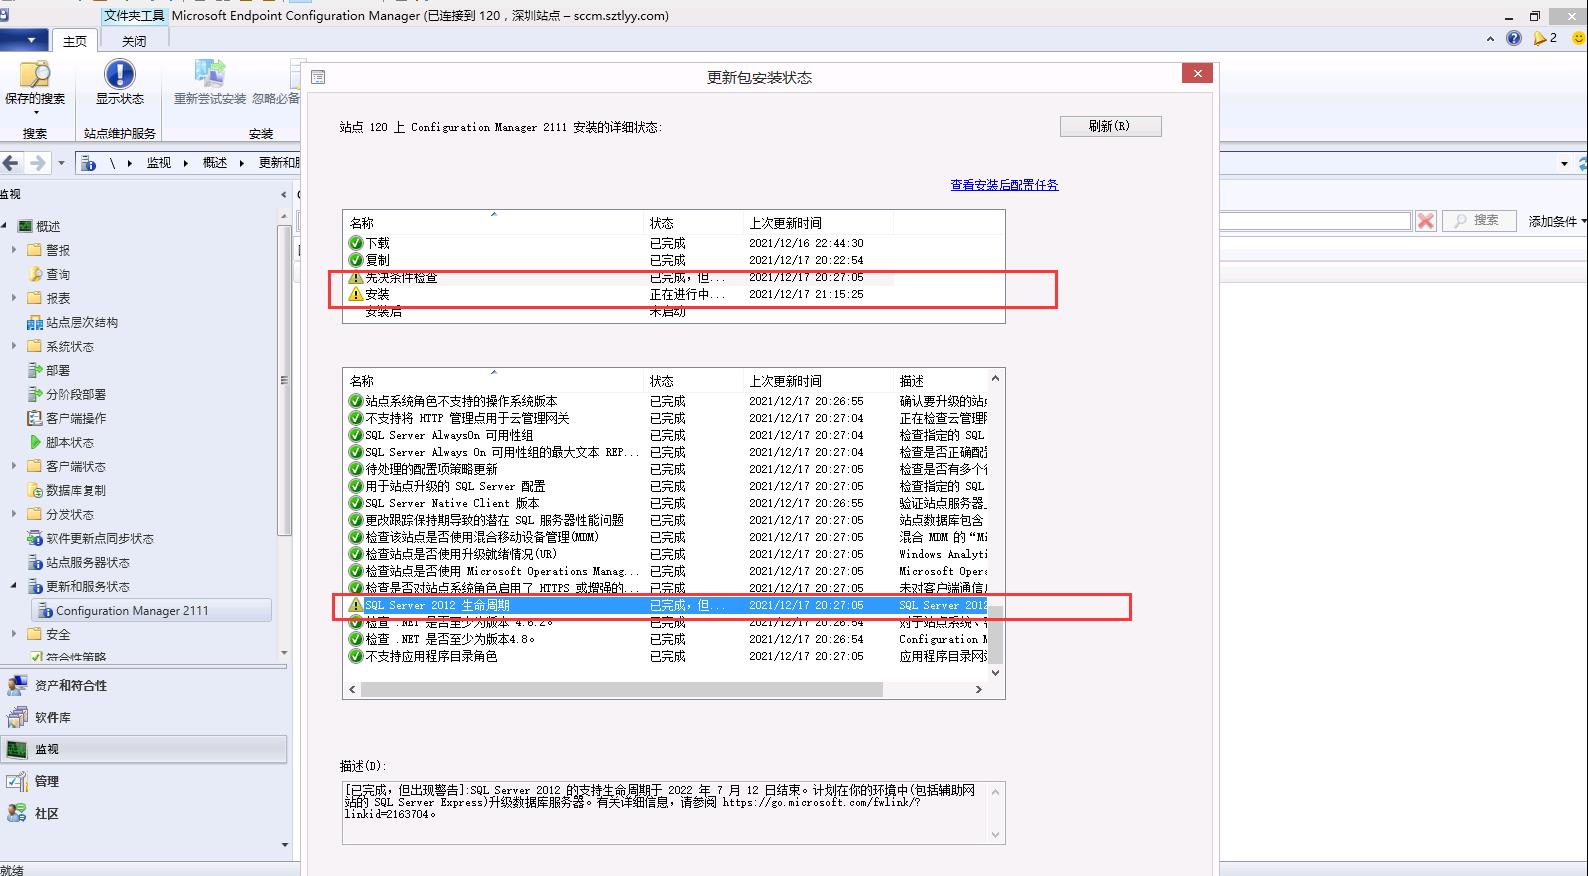The image size is (1588, 876).
Task: Click the navigation tree vertical scrollbar
Action: tap(284, 380)
